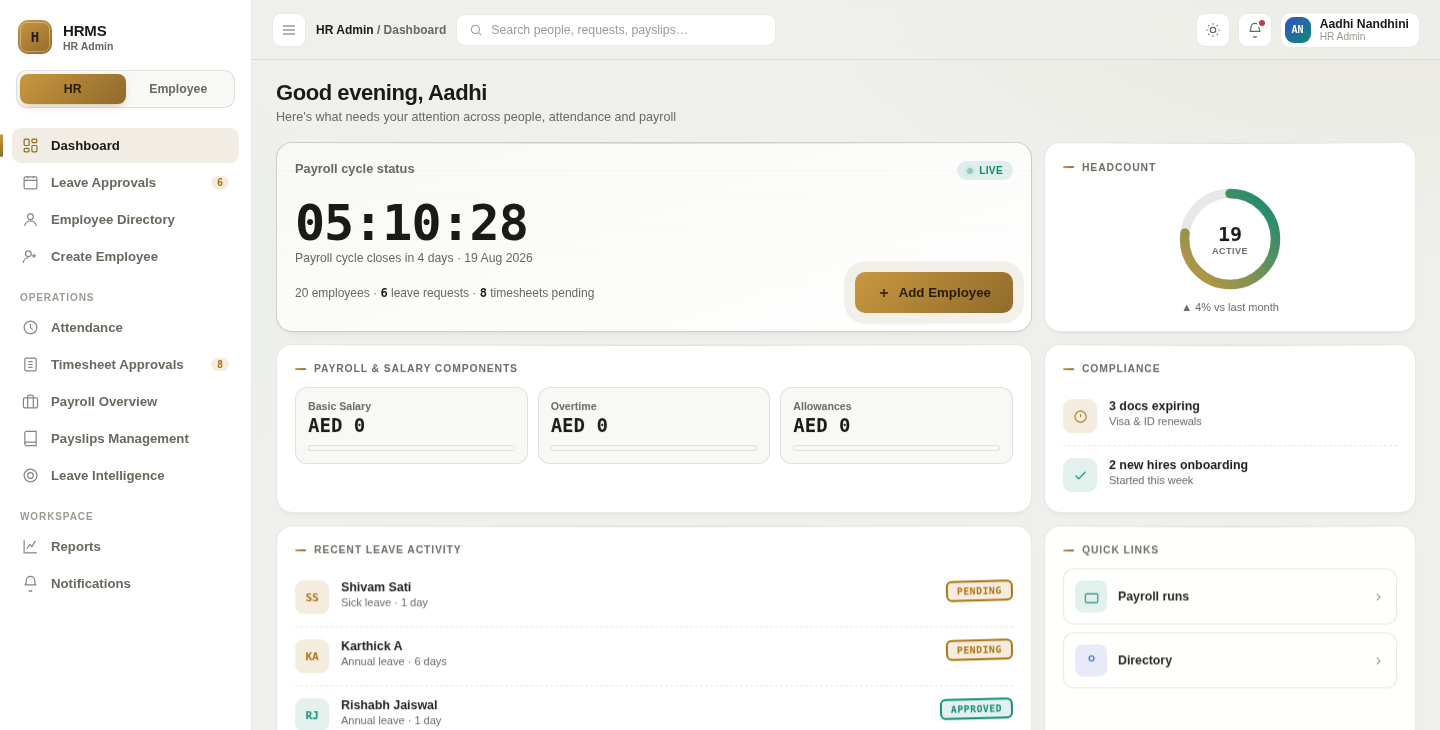Click the AN user avatar

click(x=1298, y=30)
